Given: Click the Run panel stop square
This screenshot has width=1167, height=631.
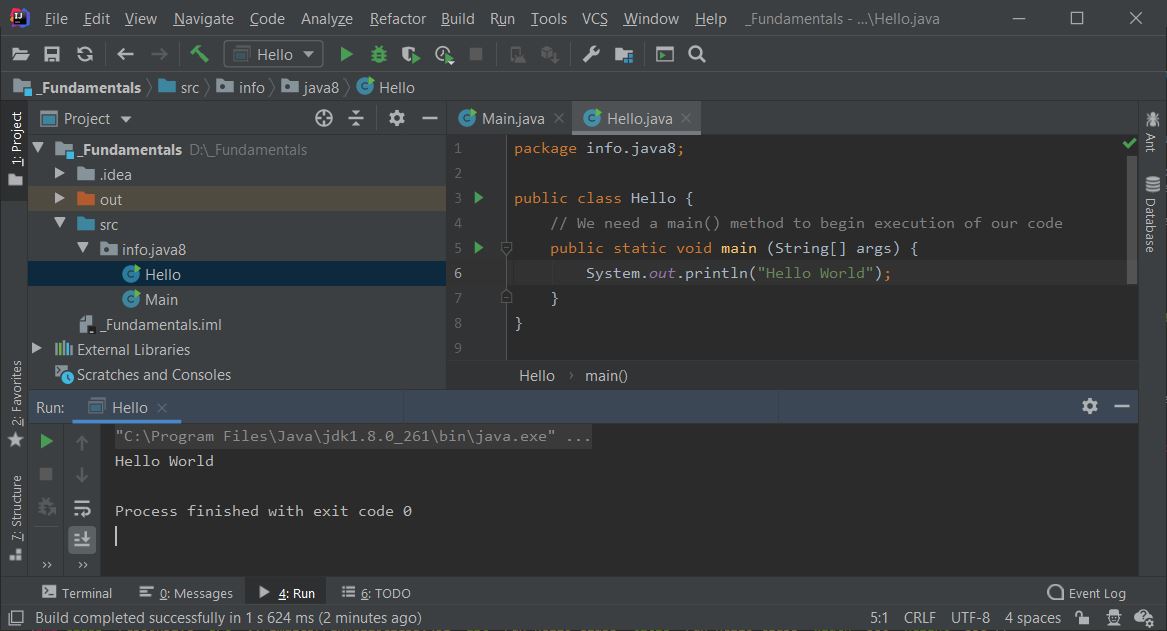Looking at the screenshot, I should tap(46, 474).
